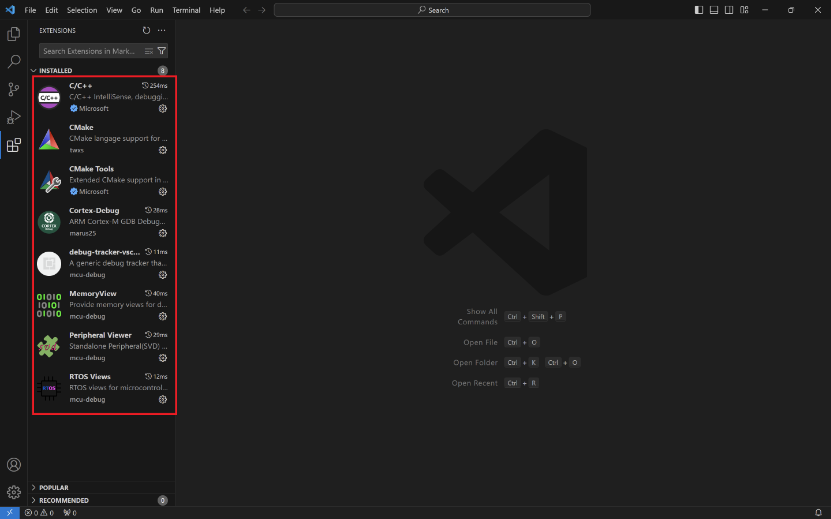831x519 pixels.
Task: Go forward with navigation arrow
Action: pos(262,10)
